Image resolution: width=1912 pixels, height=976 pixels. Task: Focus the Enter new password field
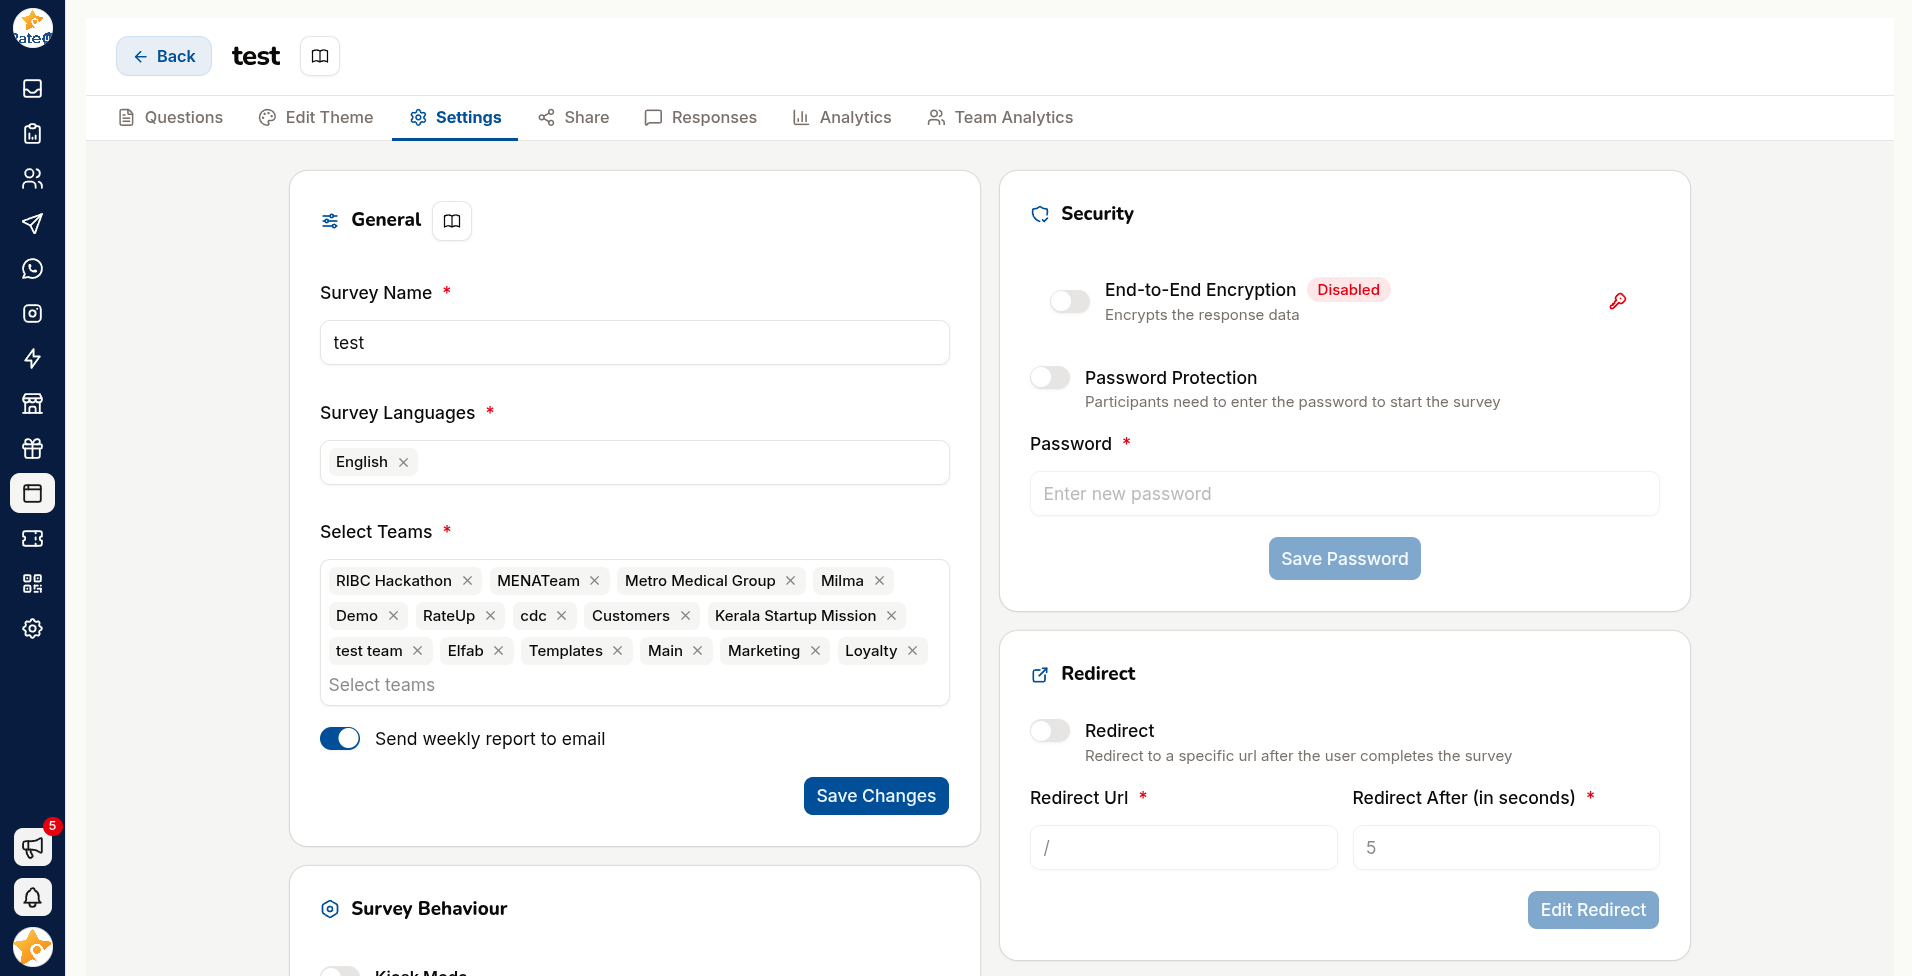[1345, 494]
